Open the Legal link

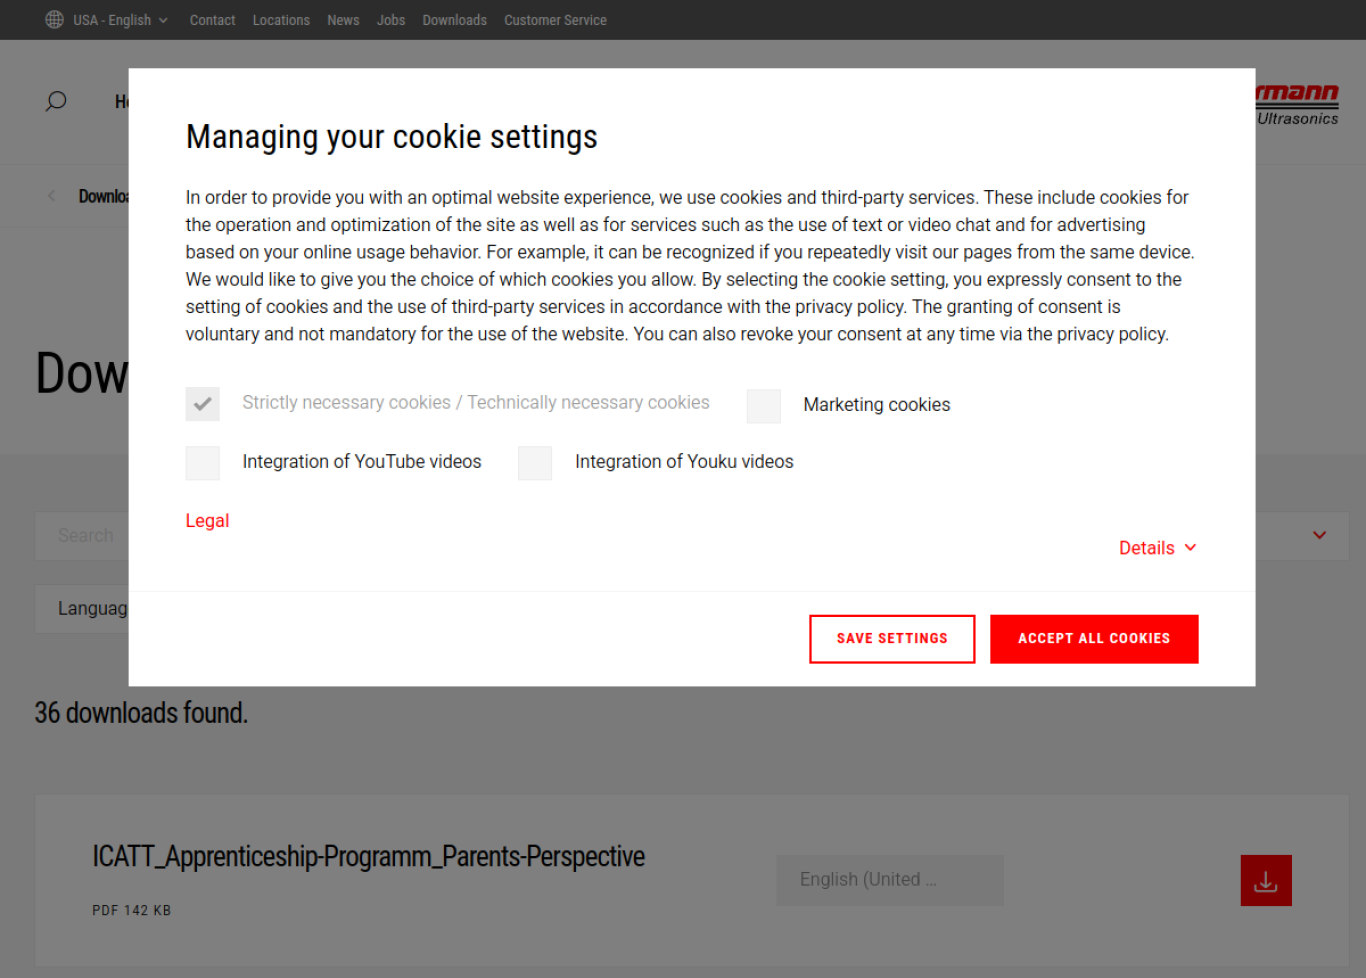(x=207, y=521)
